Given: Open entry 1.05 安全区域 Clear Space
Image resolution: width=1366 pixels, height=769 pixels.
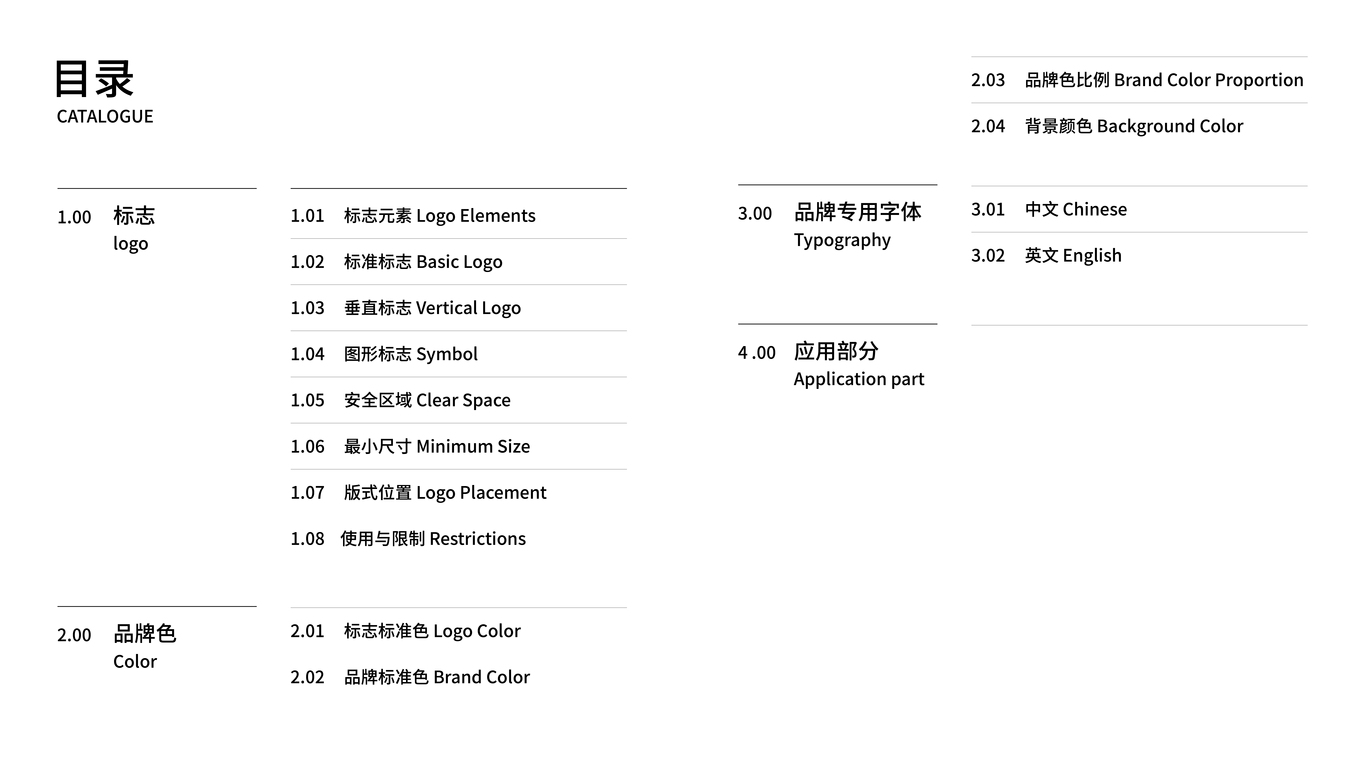Looking at the screenshot, I should click(x=400, y=400).
